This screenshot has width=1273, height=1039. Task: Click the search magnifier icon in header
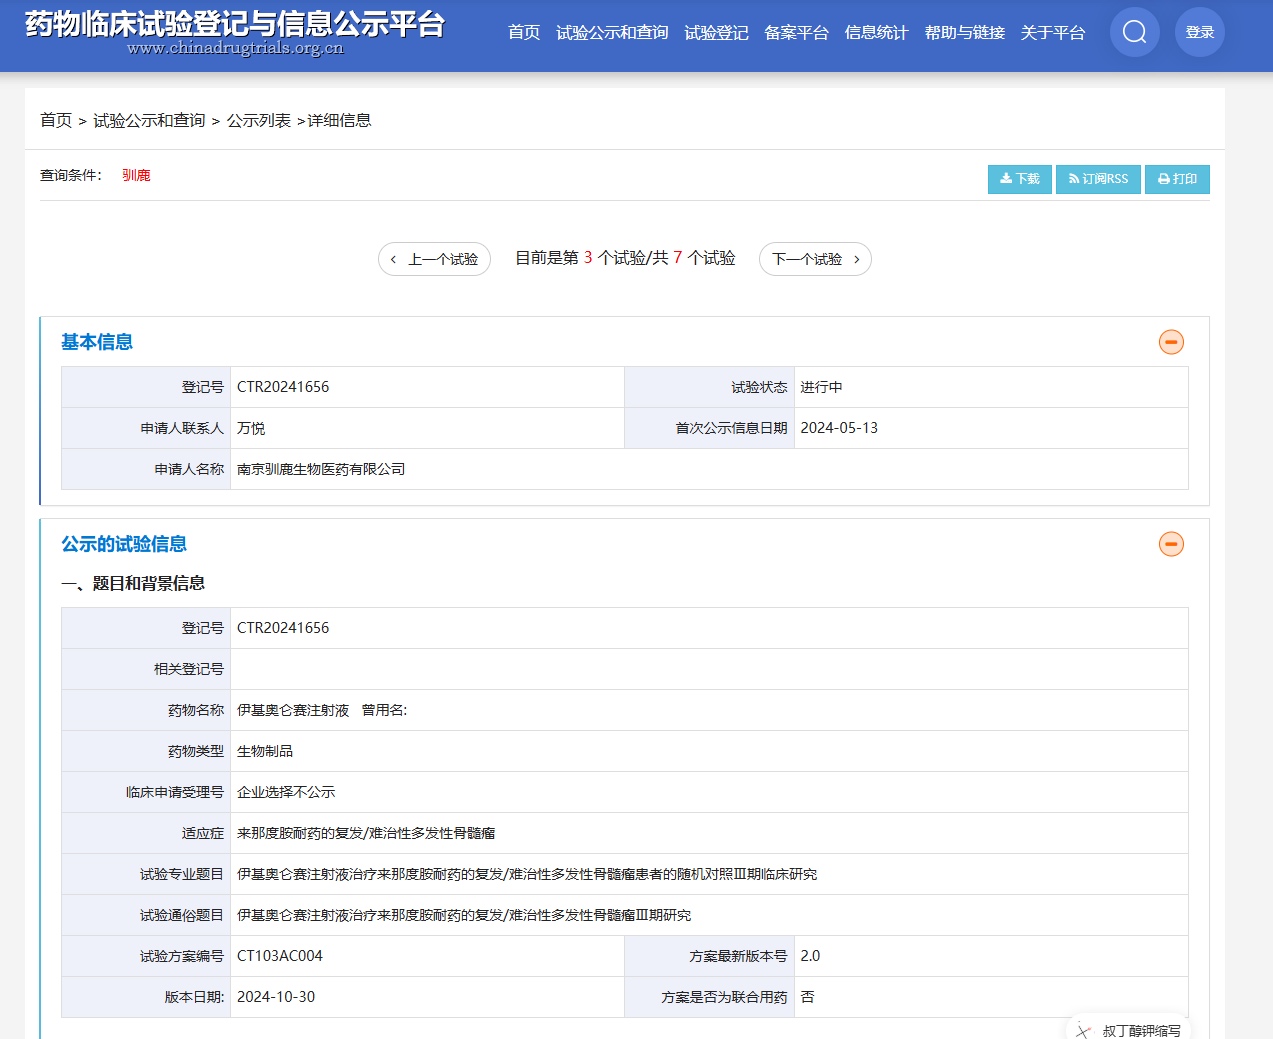click(1134, 32)
